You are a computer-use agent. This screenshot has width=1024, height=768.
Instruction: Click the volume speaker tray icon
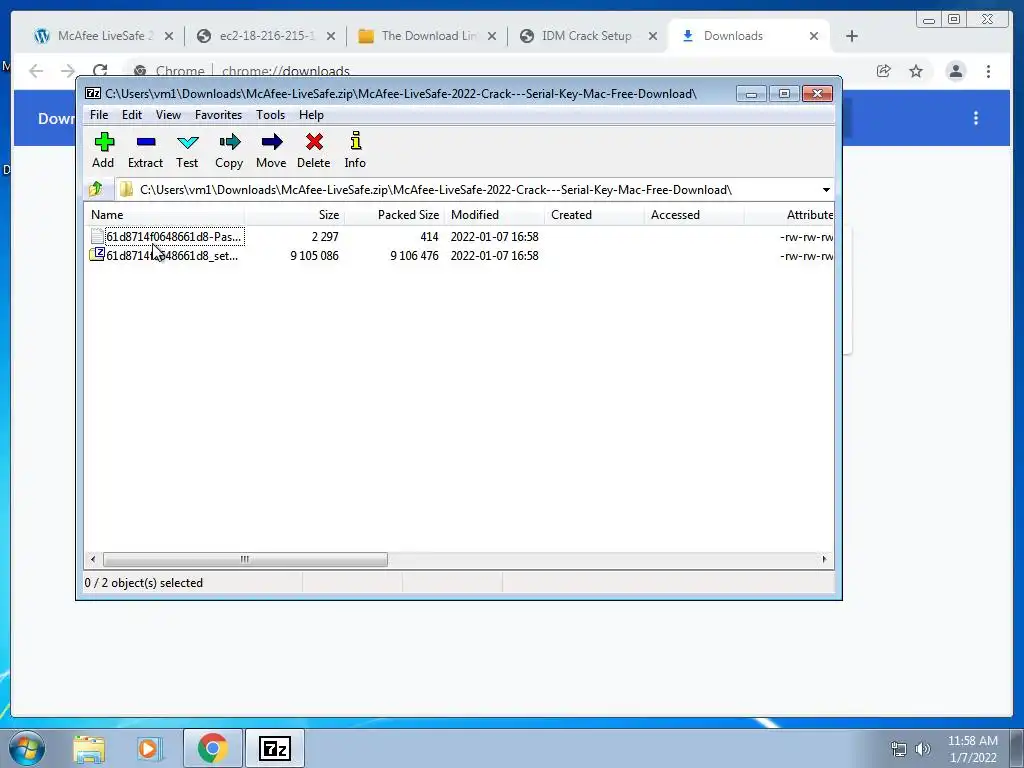point(923,749)
